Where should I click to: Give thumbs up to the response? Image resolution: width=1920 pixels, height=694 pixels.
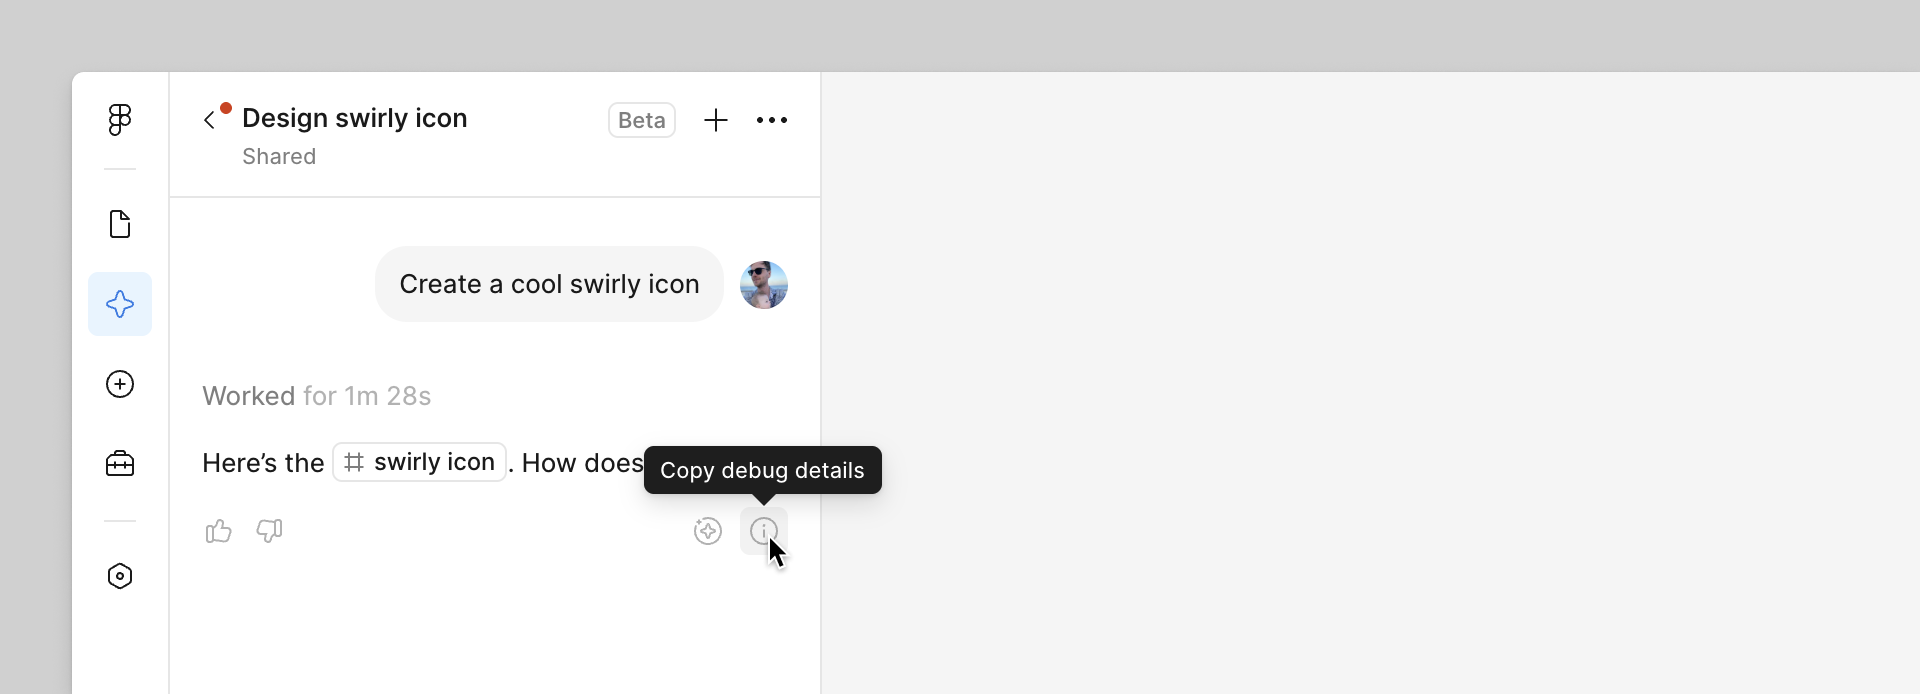click(x=218, y=531)
